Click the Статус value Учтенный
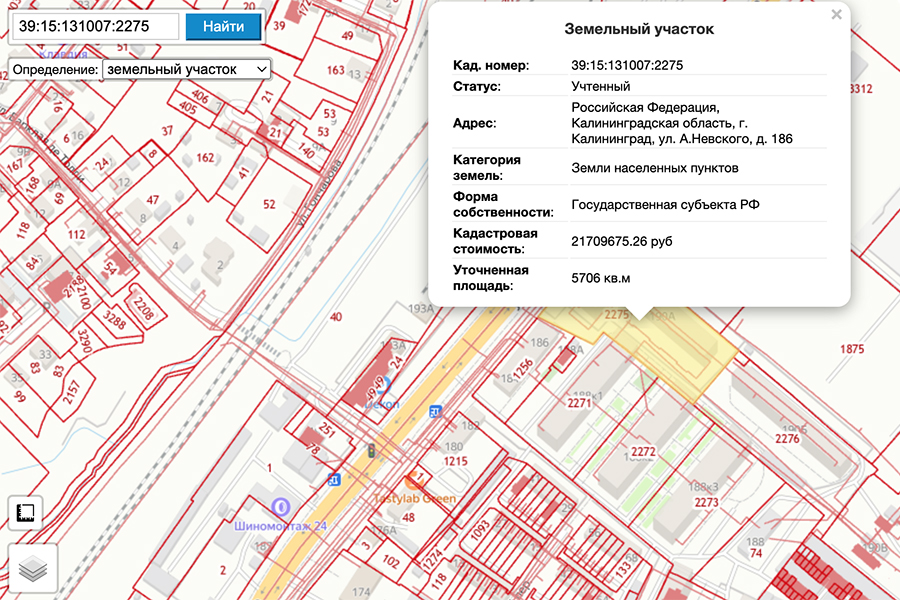This screenshot has width=900, height=600. pos(600,86)
